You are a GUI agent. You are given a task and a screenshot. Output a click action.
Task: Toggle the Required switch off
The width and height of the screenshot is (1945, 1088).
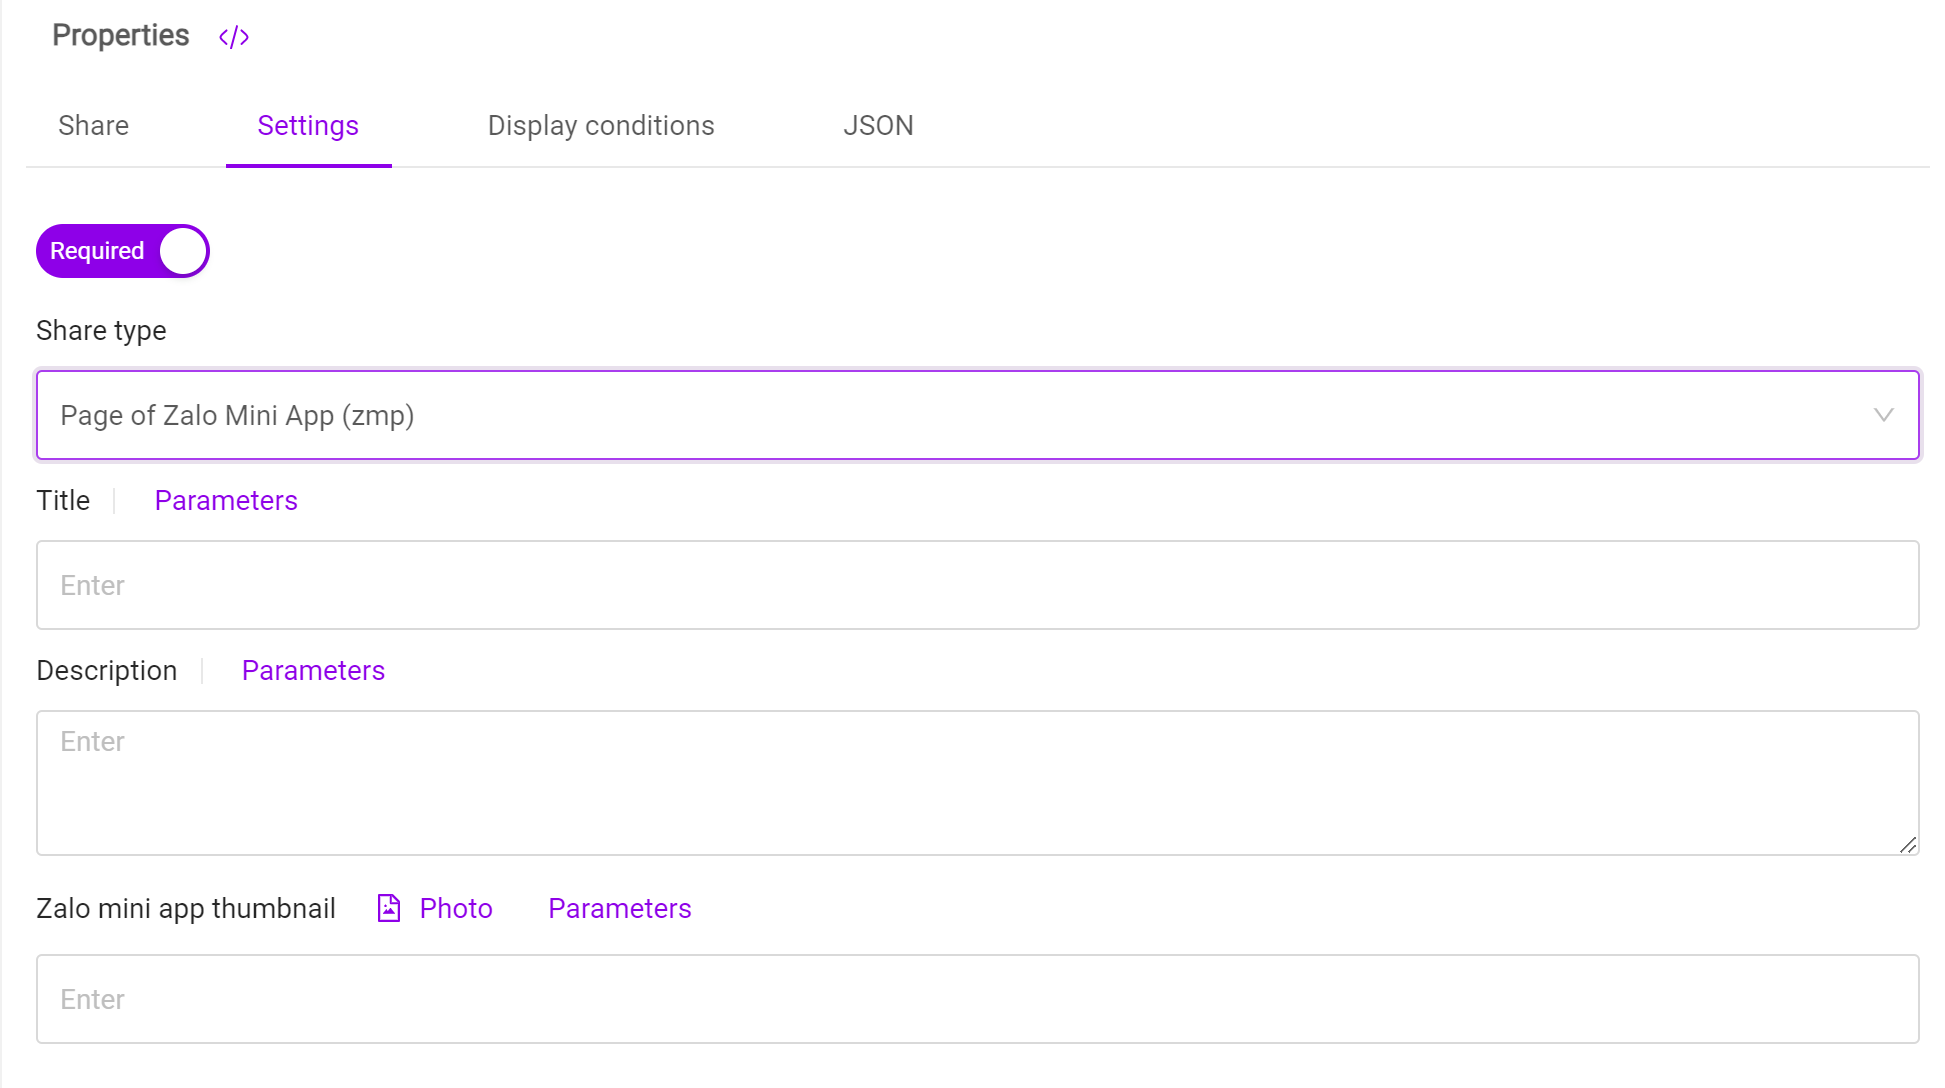click(123, 251)
